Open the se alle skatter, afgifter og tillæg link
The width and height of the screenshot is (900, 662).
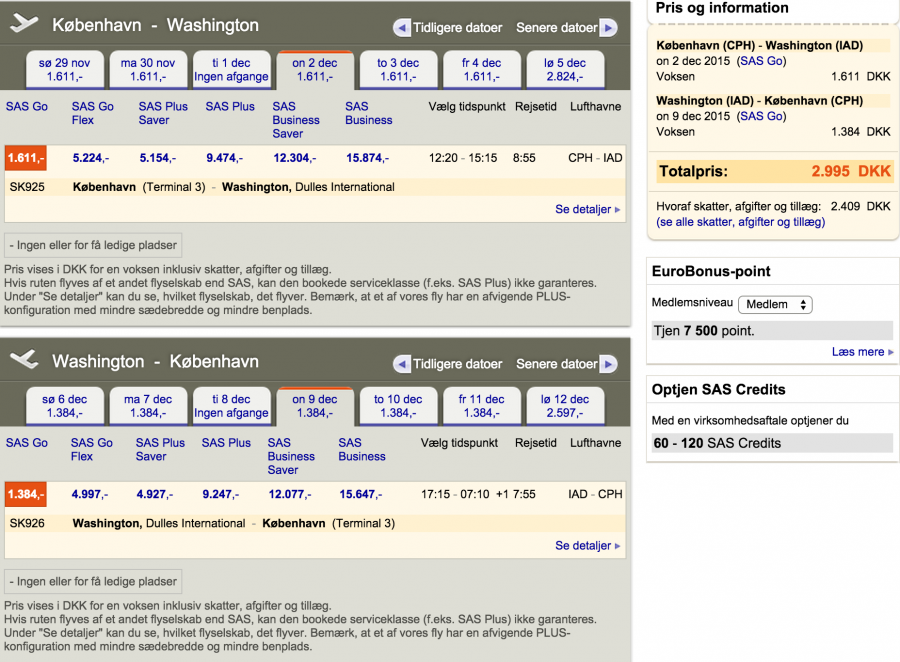click(x=740, y=222)
